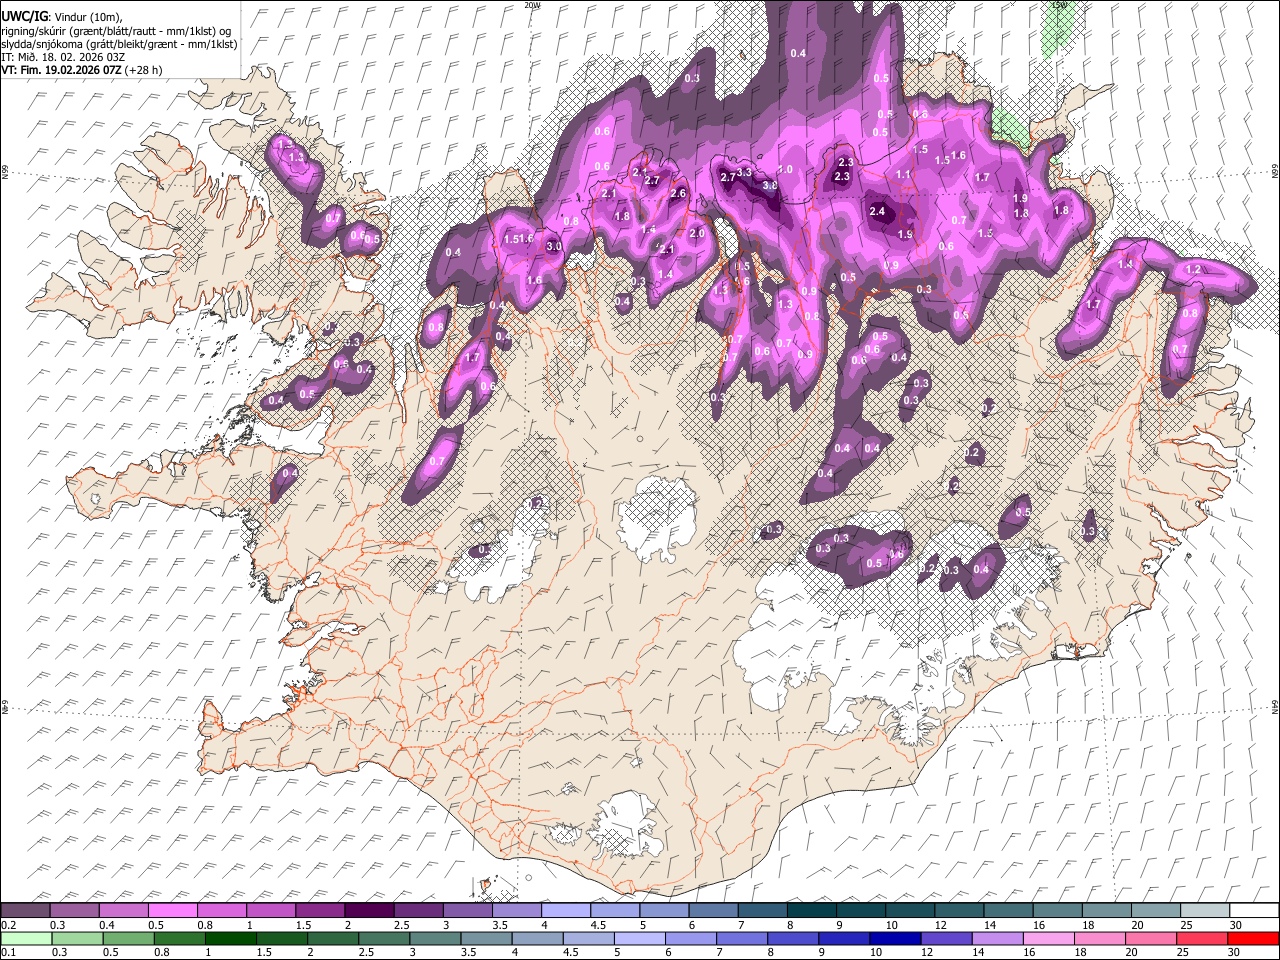Click the 15W longitude label at the top
Screen dimensions: 1280x960
(x=1059, y=5)
